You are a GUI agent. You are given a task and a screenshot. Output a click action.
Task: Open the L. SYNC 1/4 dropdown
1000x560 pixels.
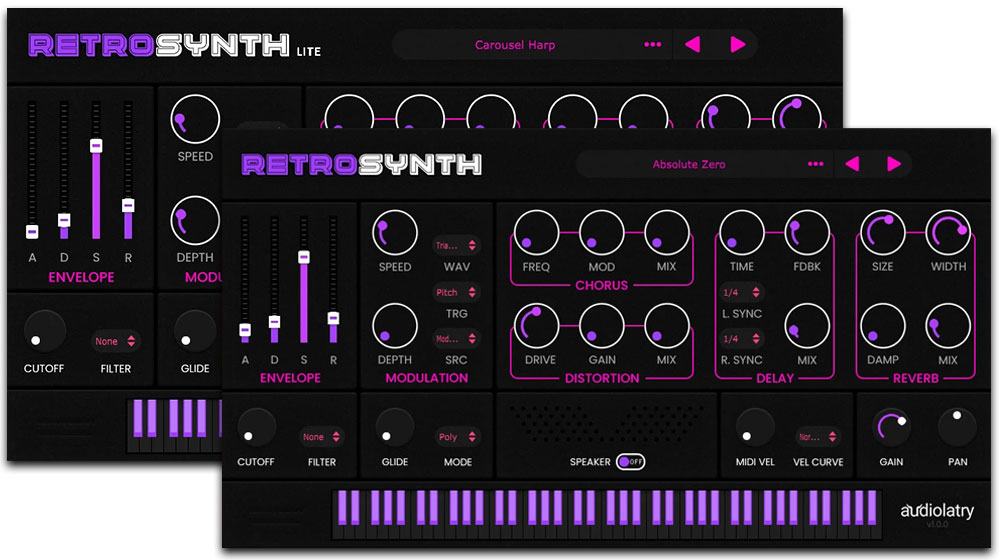pos(741,292)
